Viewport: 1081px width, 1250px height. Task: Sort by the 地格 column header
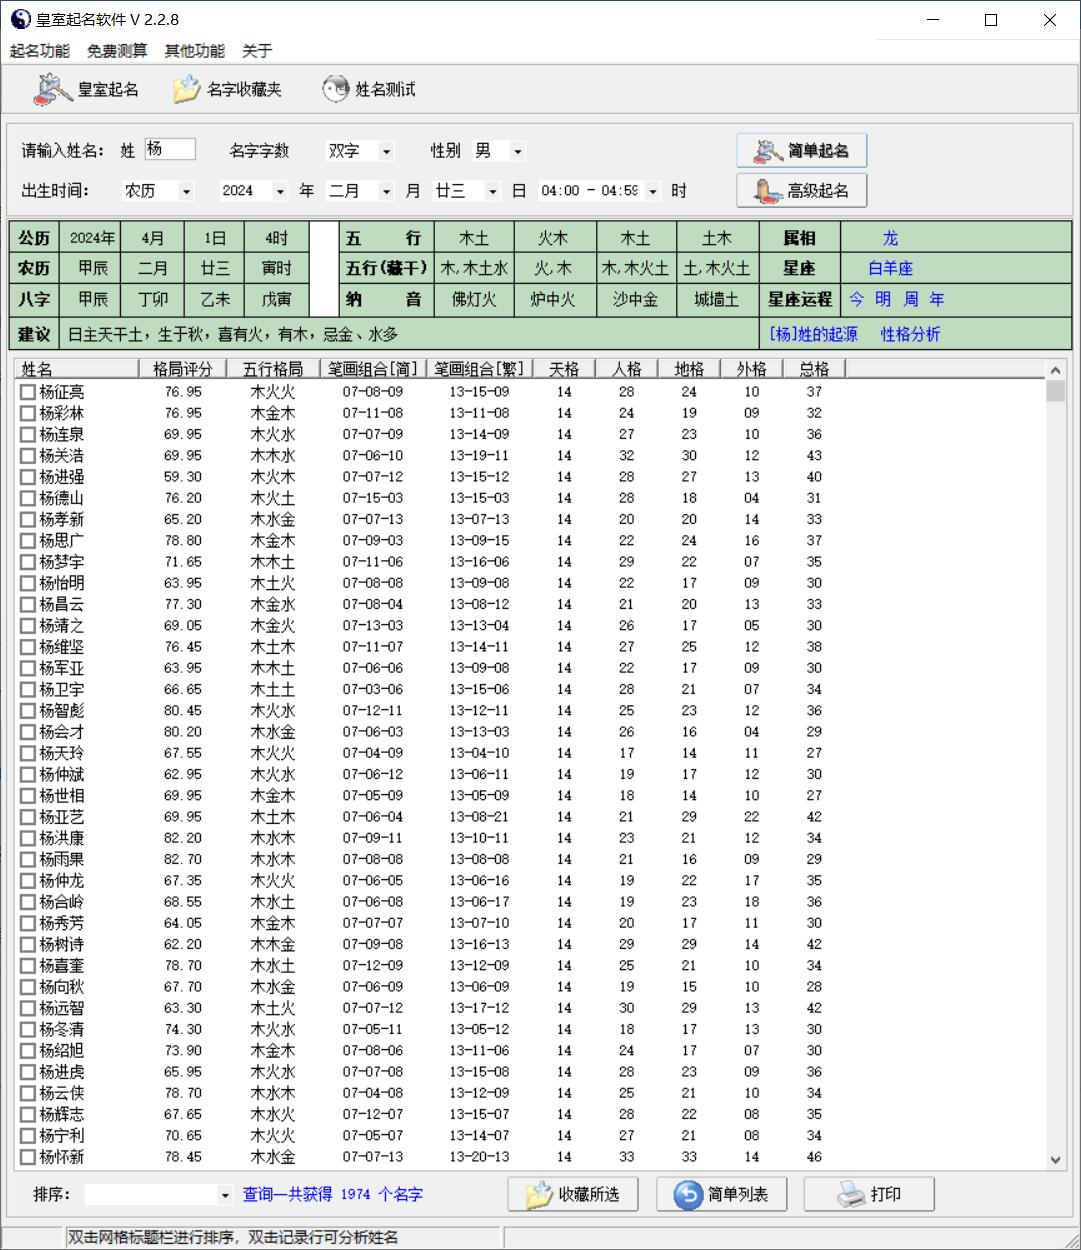pyautogui.click(x=689, y=369)
